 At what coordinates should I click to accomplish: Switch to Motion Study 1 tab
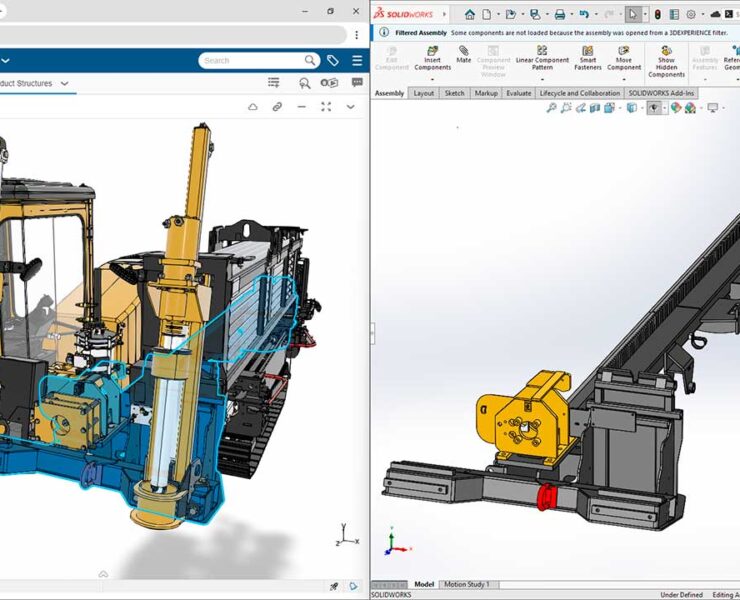[466, 584]
